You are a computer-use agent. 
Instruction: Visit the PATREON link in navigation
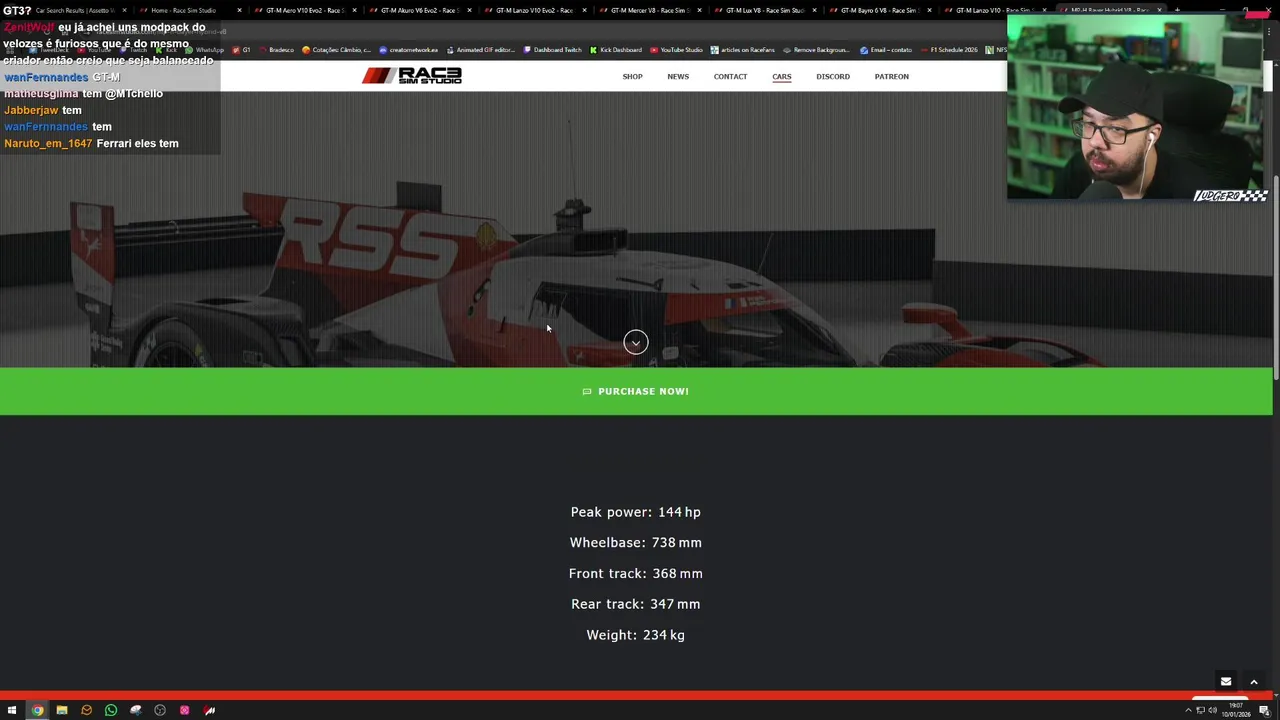pyautogui.click(x=891, y=76)
